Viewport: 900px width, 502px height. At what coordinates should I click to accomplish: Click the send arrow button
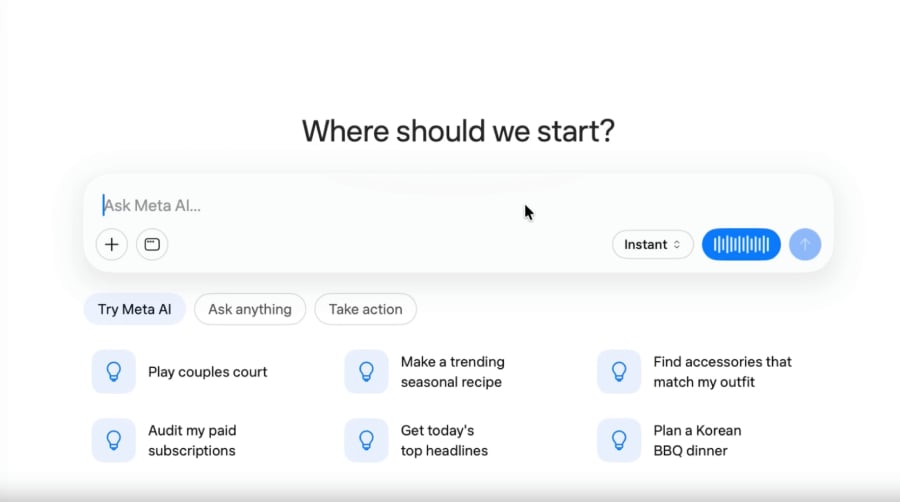pyautogui.click(x=805, y=244)
